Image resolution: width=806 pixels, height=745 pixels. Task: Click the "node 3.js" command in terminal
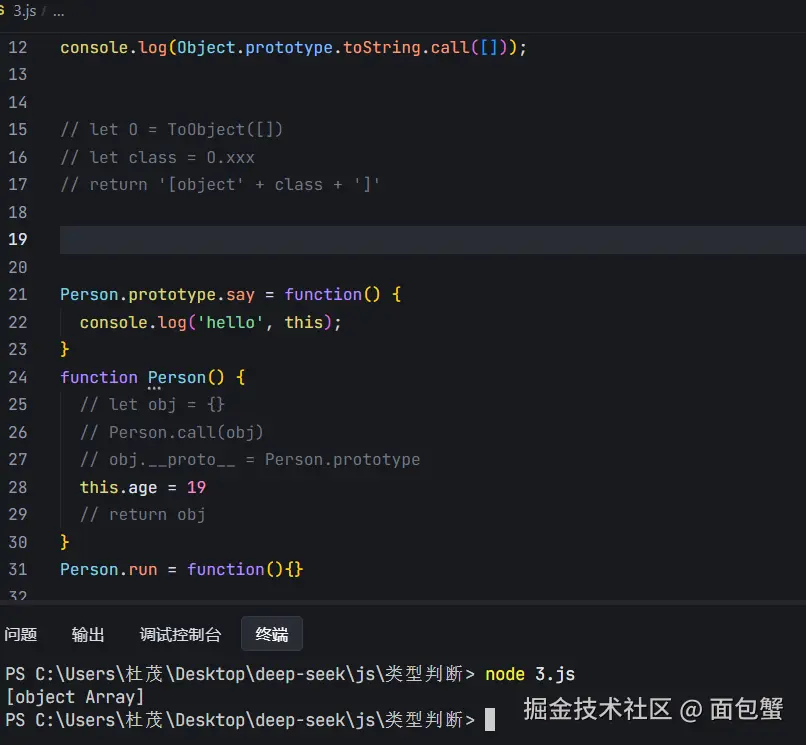pyautogui.click(x=530, y=674)
